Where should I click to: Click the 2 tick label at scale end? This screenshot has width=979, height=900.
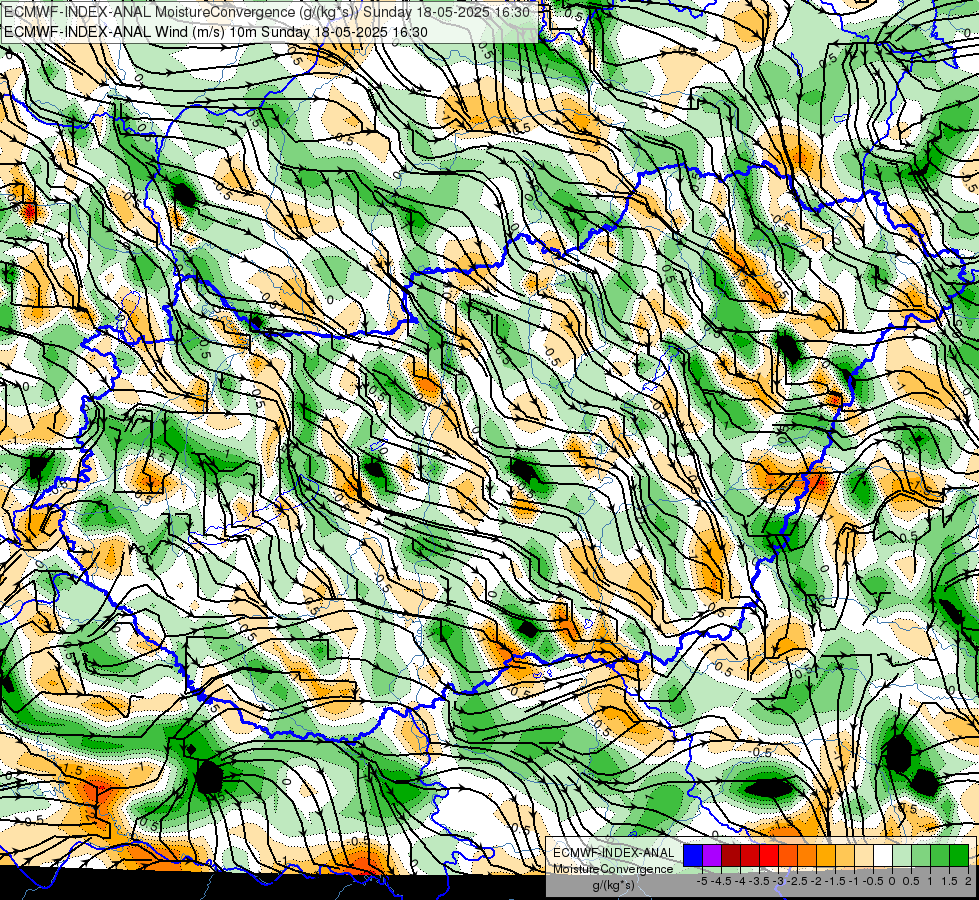click(x=968, y=881)
